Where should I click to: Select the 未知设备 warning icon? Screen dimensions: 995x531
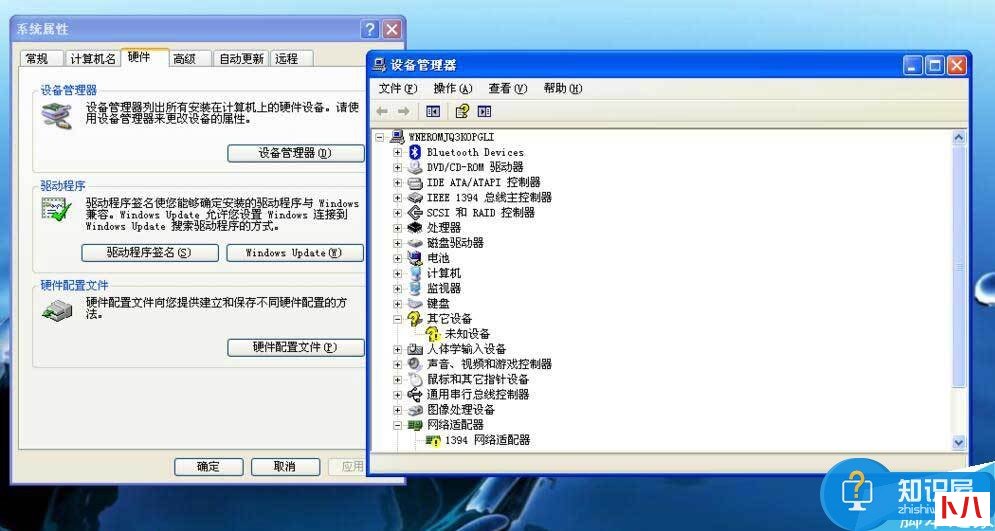coord(433,334)
